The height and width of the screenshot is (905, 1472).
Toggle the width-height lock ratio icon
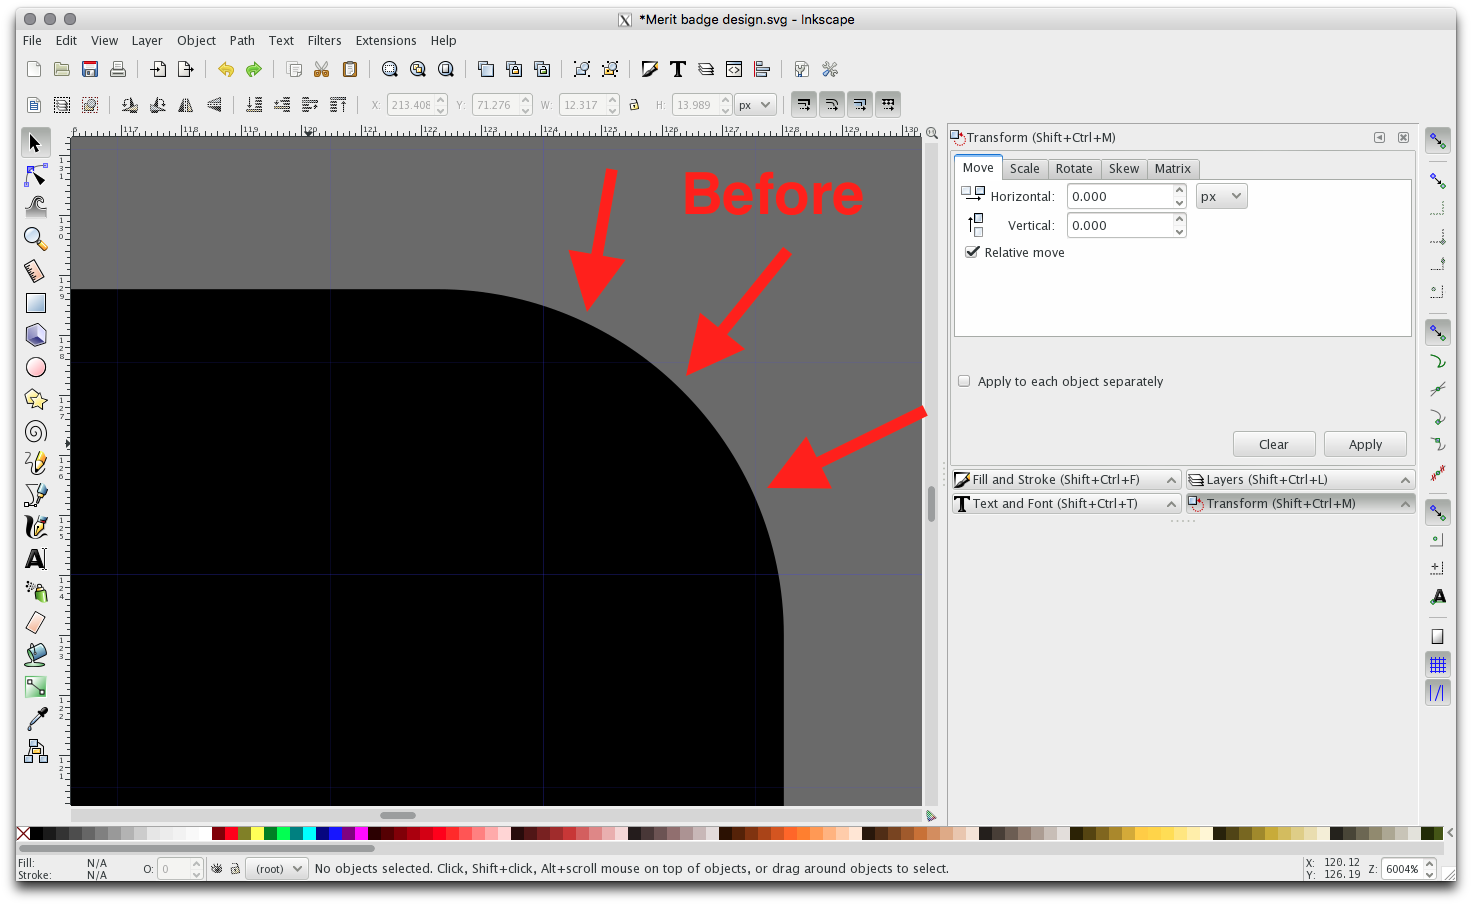[634, 105]
